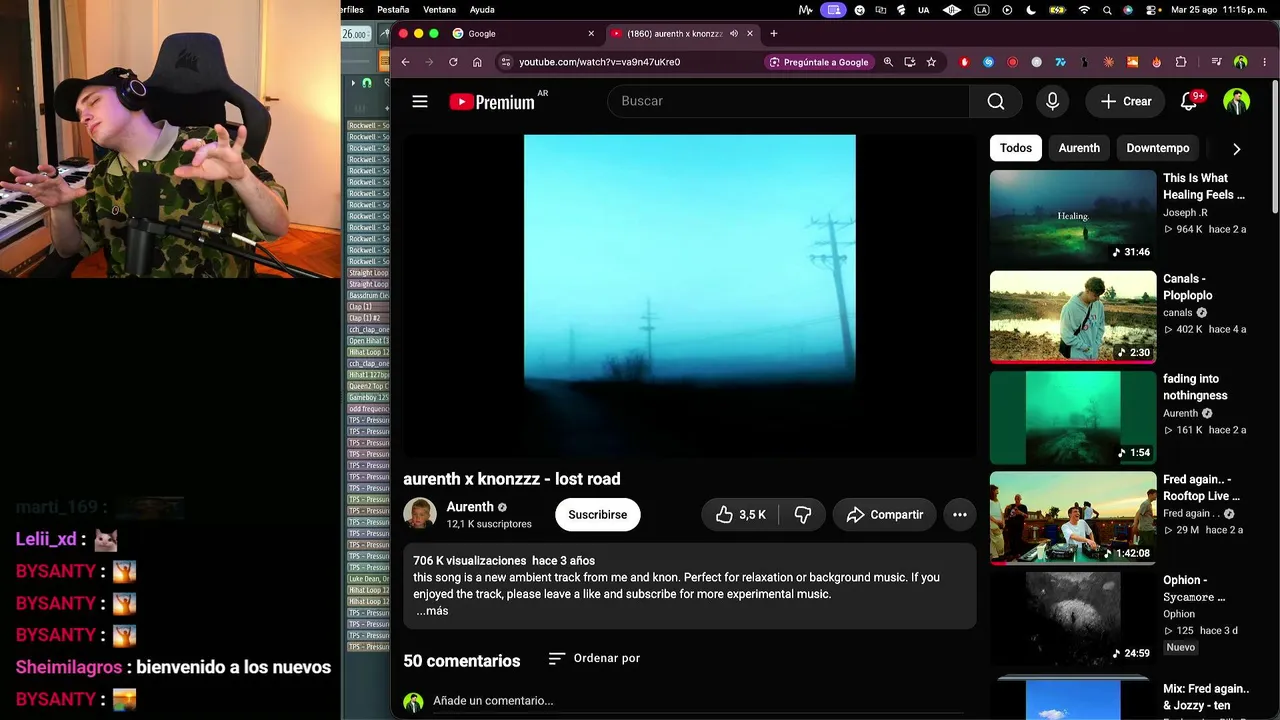
Task: Select odd frequency channel in FL Studio
Action: 368,409
